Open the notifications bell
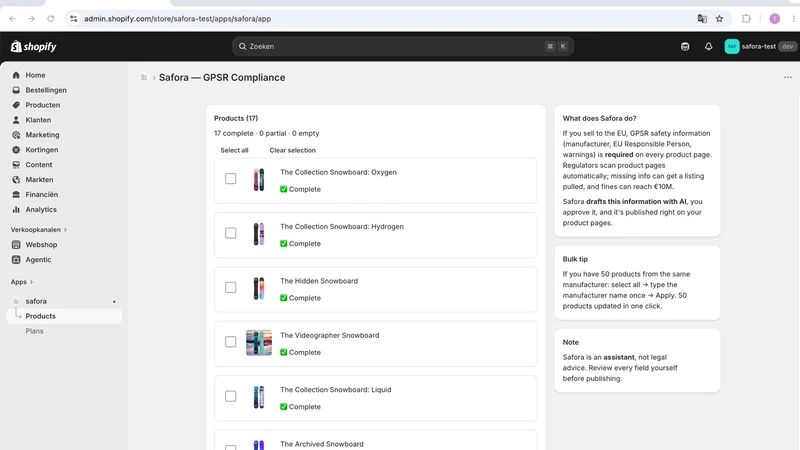This screenshot has width=800, height=450. click(708, 46)
